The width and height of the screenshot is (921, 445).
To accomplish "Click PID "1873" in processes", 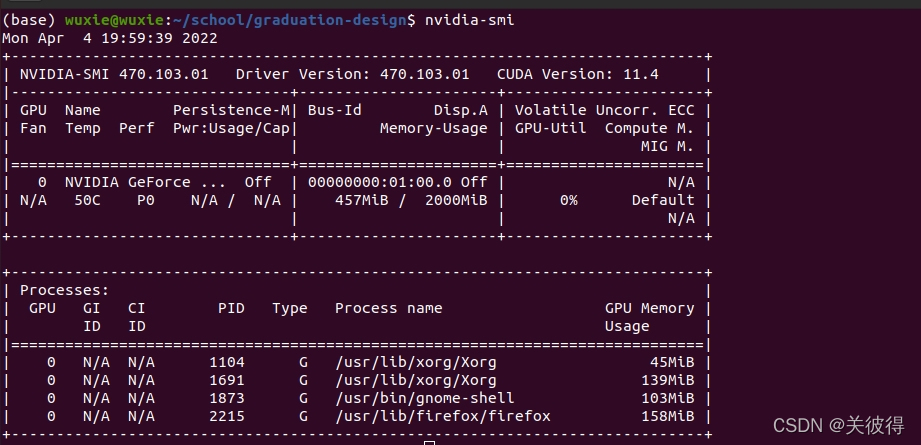I will pyautogui.click(x=227, y=399).
